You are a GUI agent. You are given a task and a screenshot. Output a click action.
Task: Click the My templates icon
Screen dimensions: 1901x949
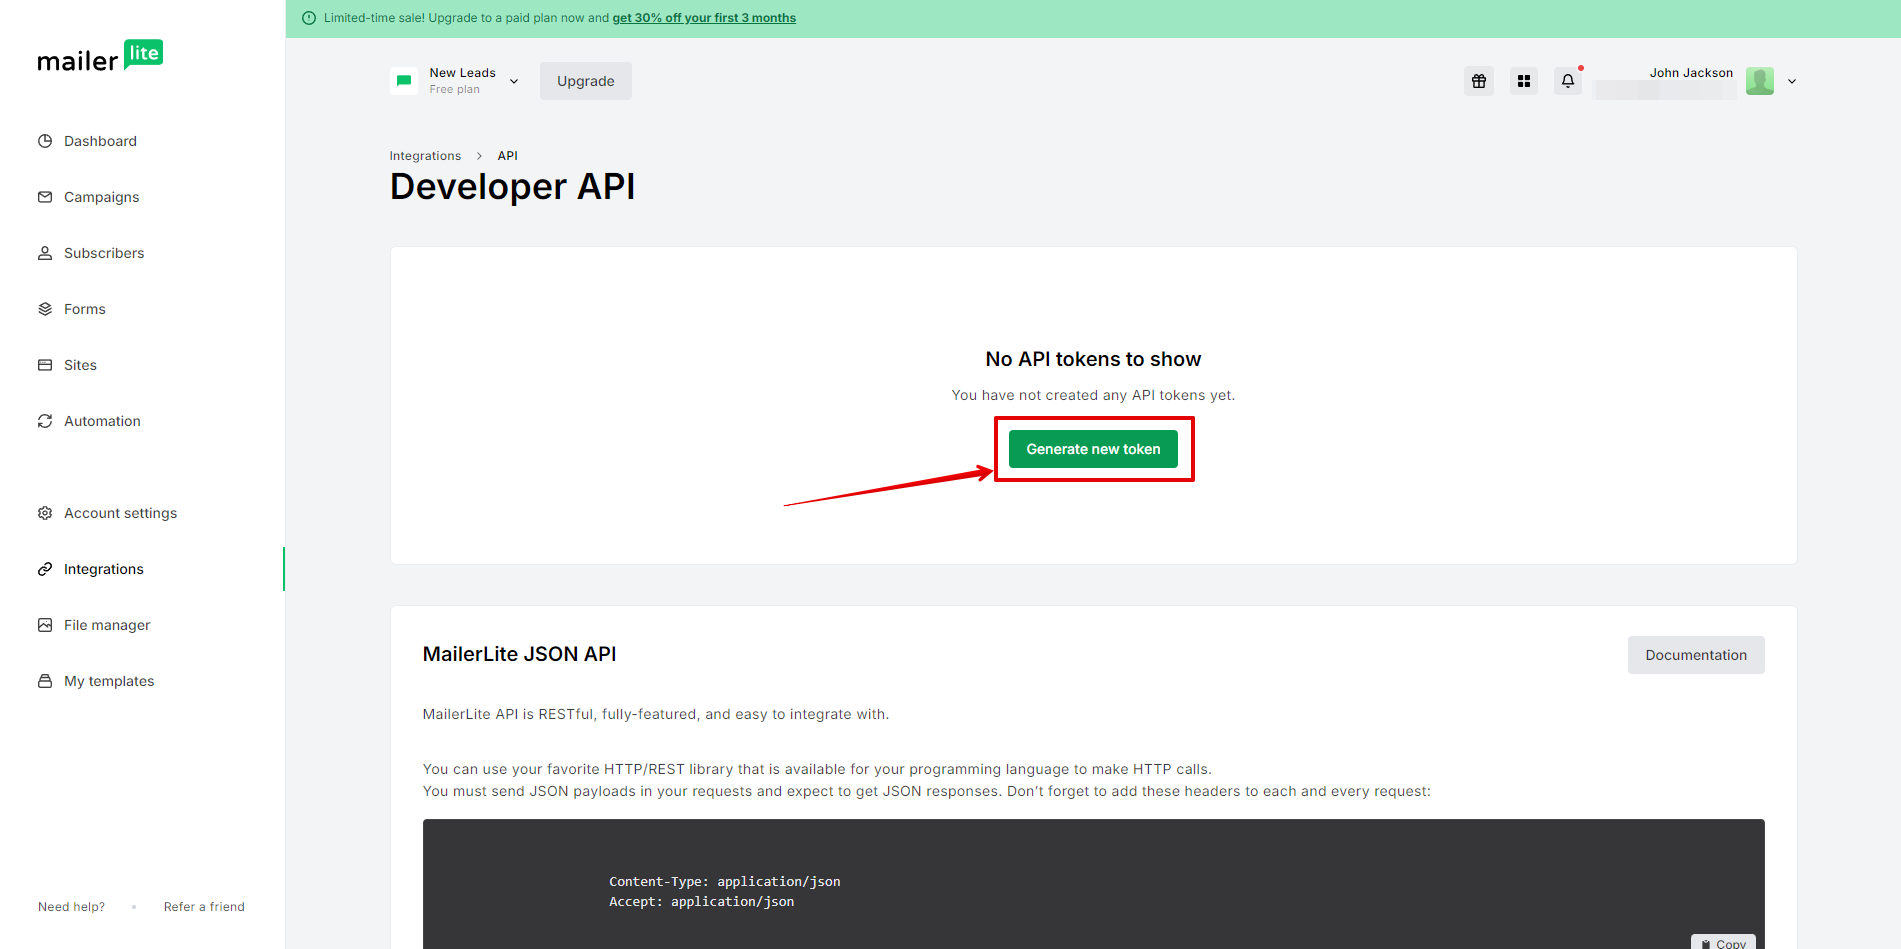45,681
